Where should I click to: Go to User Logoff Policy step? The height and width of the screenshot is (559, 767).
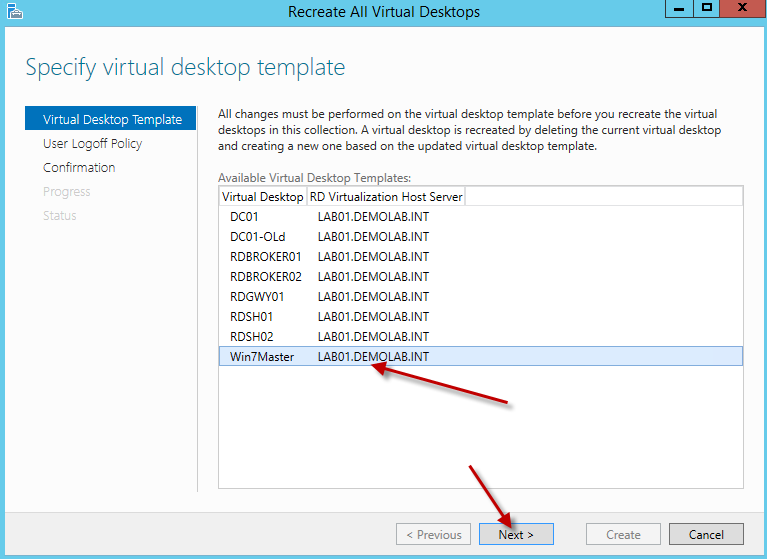pos(92,143)
